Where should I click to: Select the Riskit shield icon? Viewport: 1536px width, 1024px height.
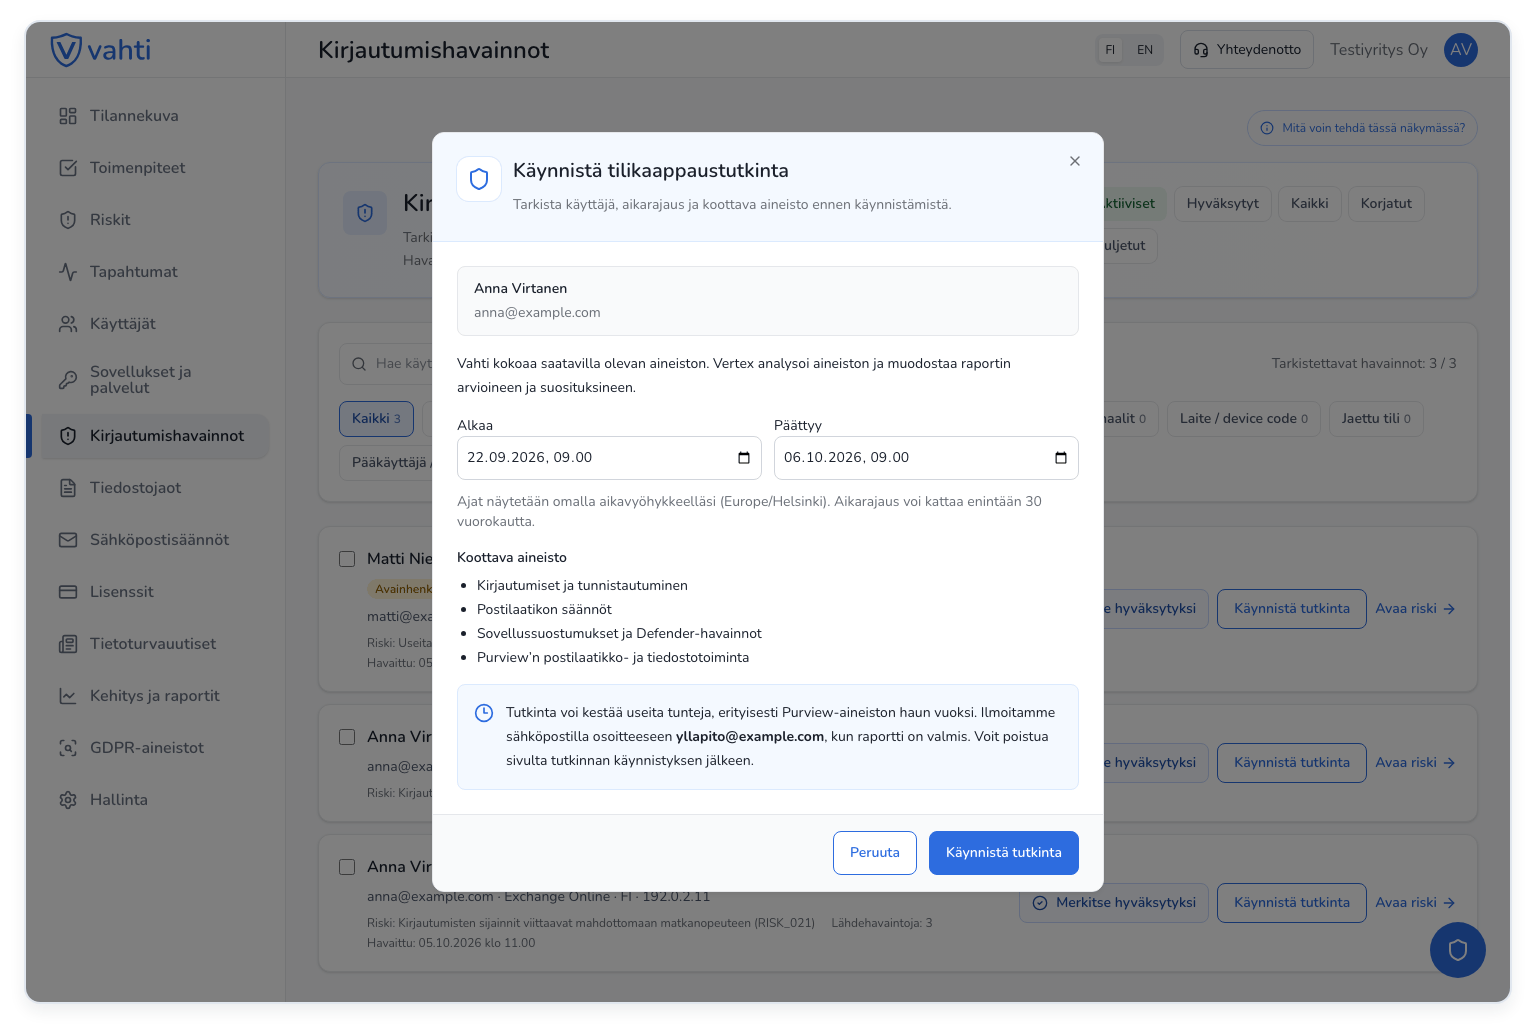tap(68, 220)
